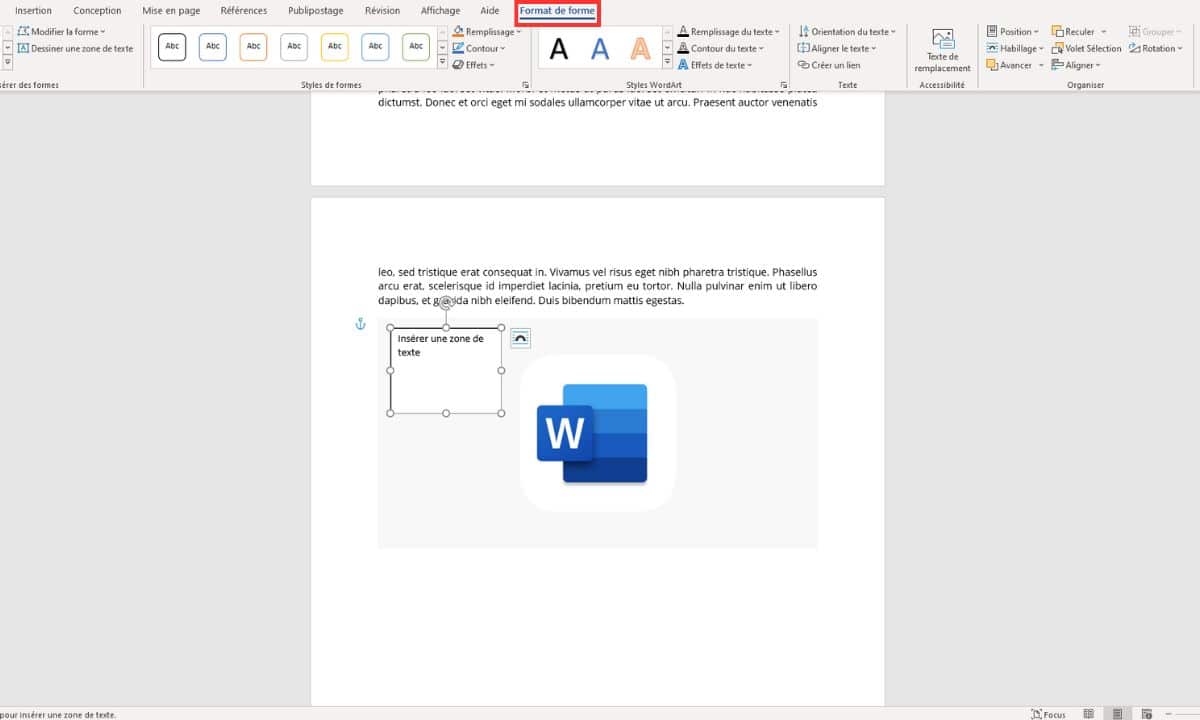Click the rotation handle above text box
Image resolution: width=1200 pixels, height=720 pixels.
coord(446,303)
